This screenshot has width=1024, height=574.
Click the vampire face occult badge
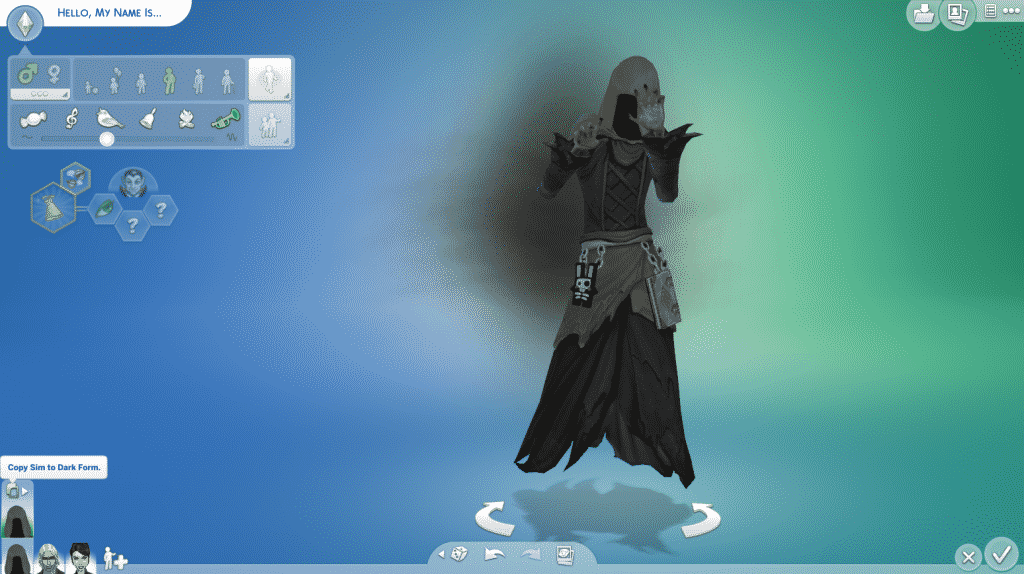pos(133,183)
